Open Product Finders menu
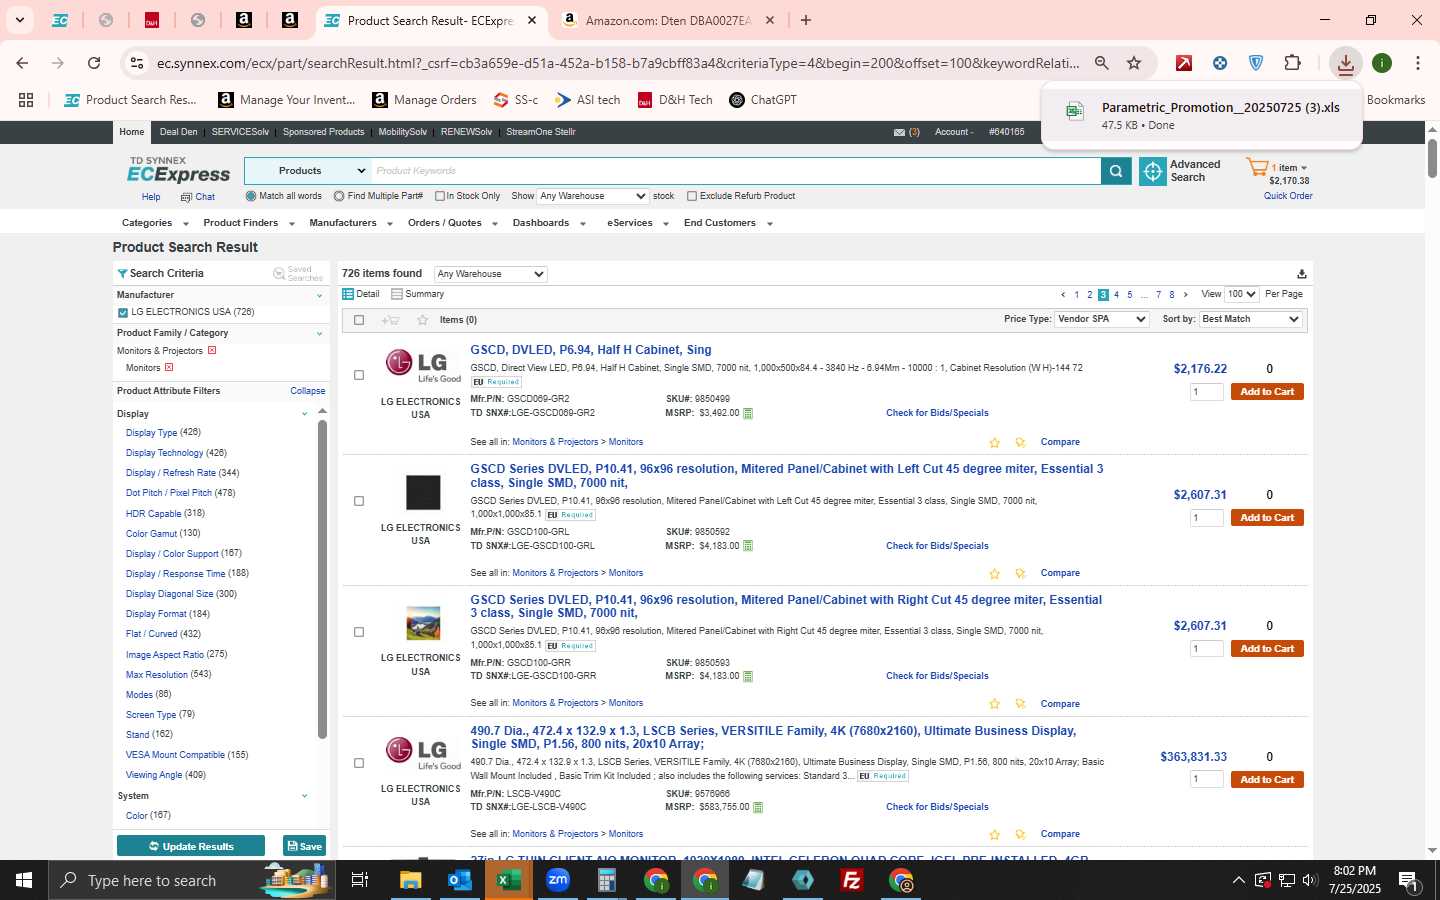This screenshot has width=1440, height=900. click(x=249, y=223)
